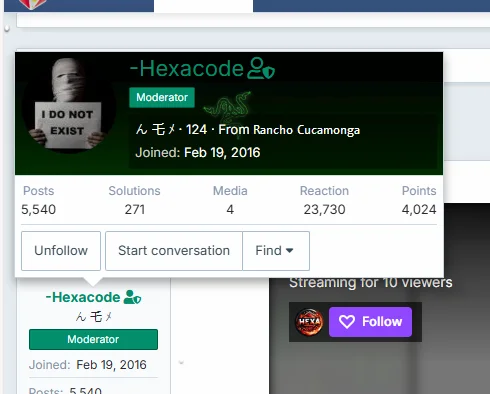Viewport: 490px width, 394px height.
Task: Click the Unfollow button
Action: (x=61, y=251)
